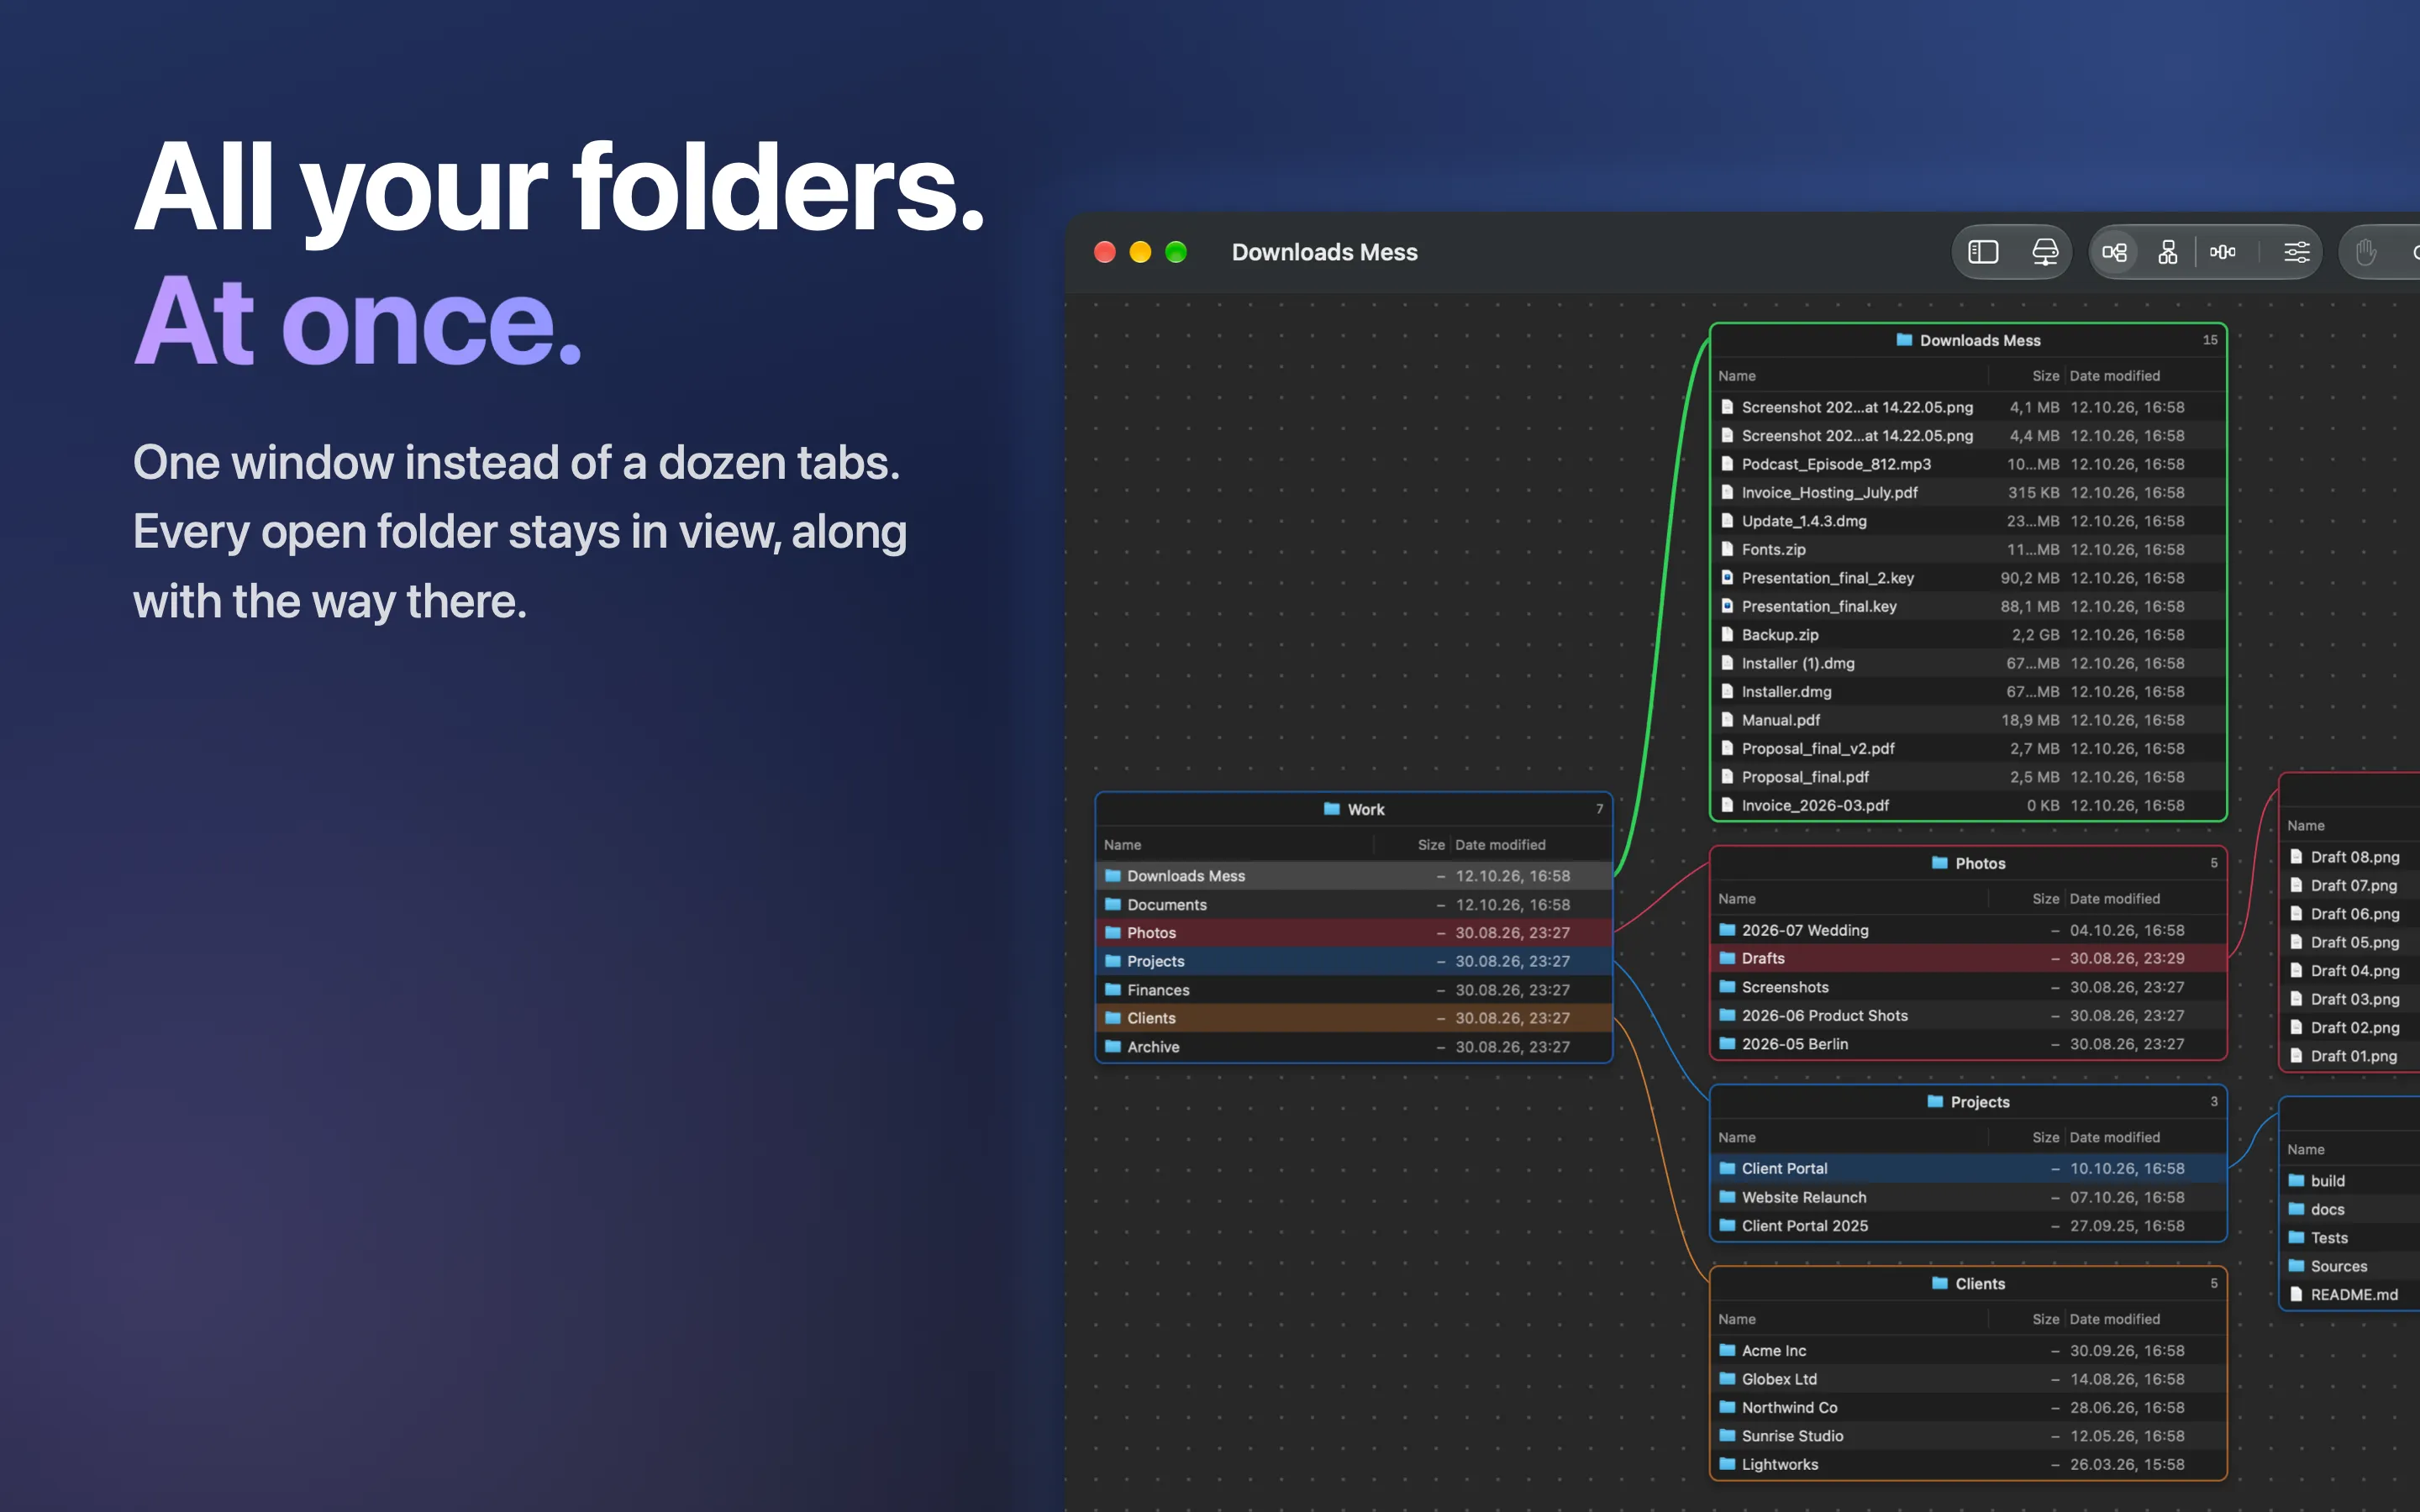Sort Photos node by Date modified

(x=2114, y=899)
